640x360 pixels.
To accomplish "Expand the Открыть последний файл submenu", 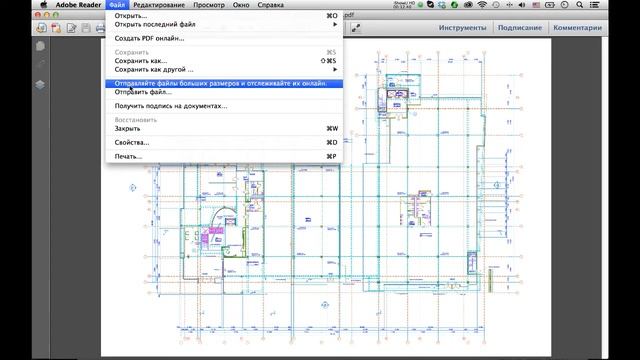I will coord(224,24).
